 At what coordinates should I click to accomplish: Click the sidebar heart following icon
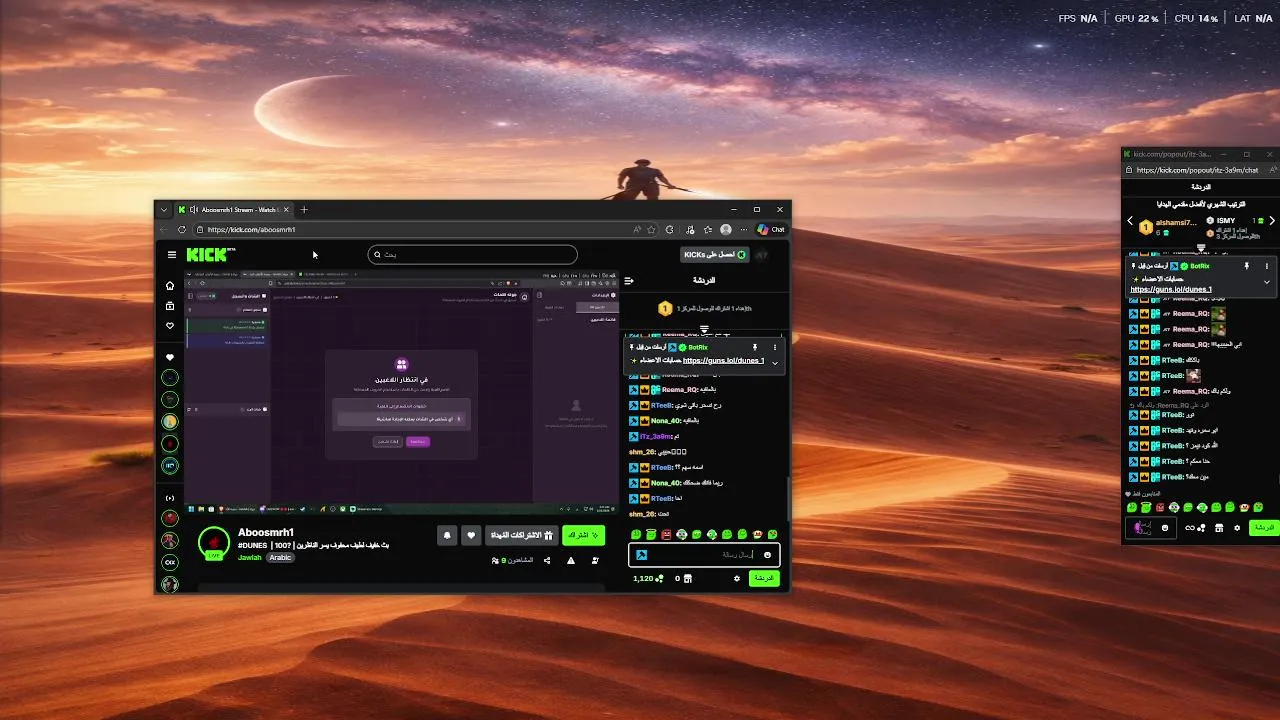coord(170,326)
